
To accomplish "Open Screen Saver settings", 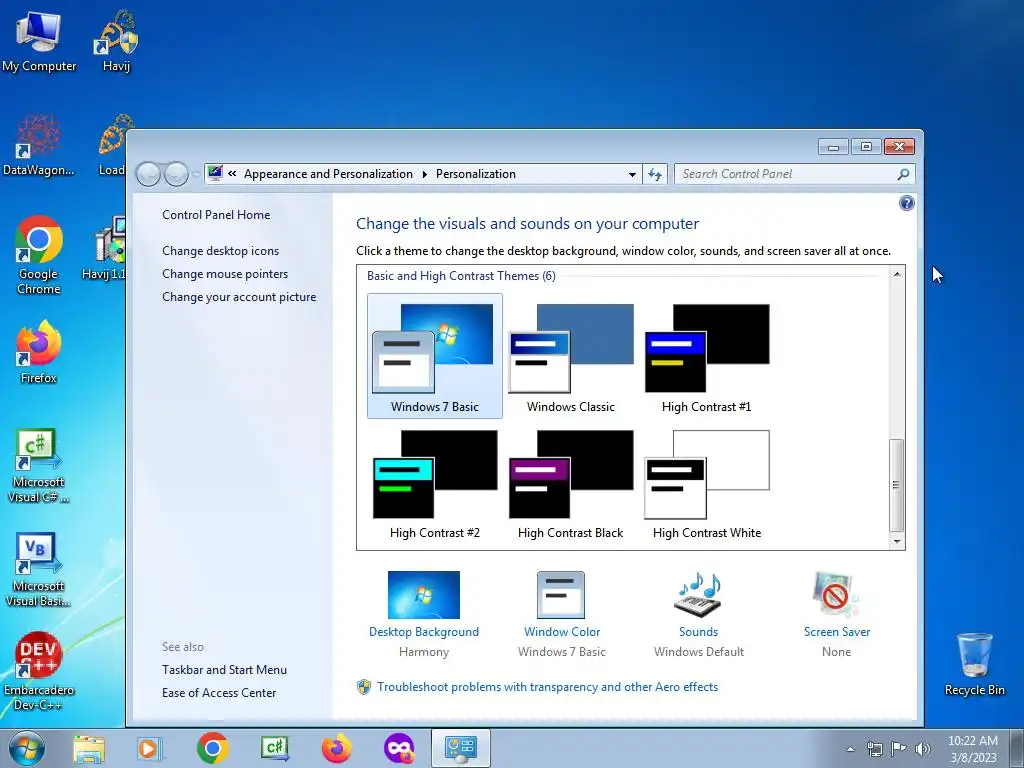I will 837,614.
